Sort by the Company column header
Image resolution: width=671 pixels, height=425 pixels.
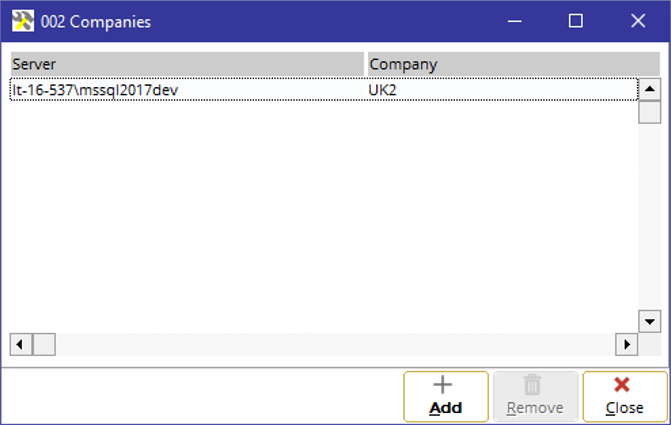tap(514, 64)
